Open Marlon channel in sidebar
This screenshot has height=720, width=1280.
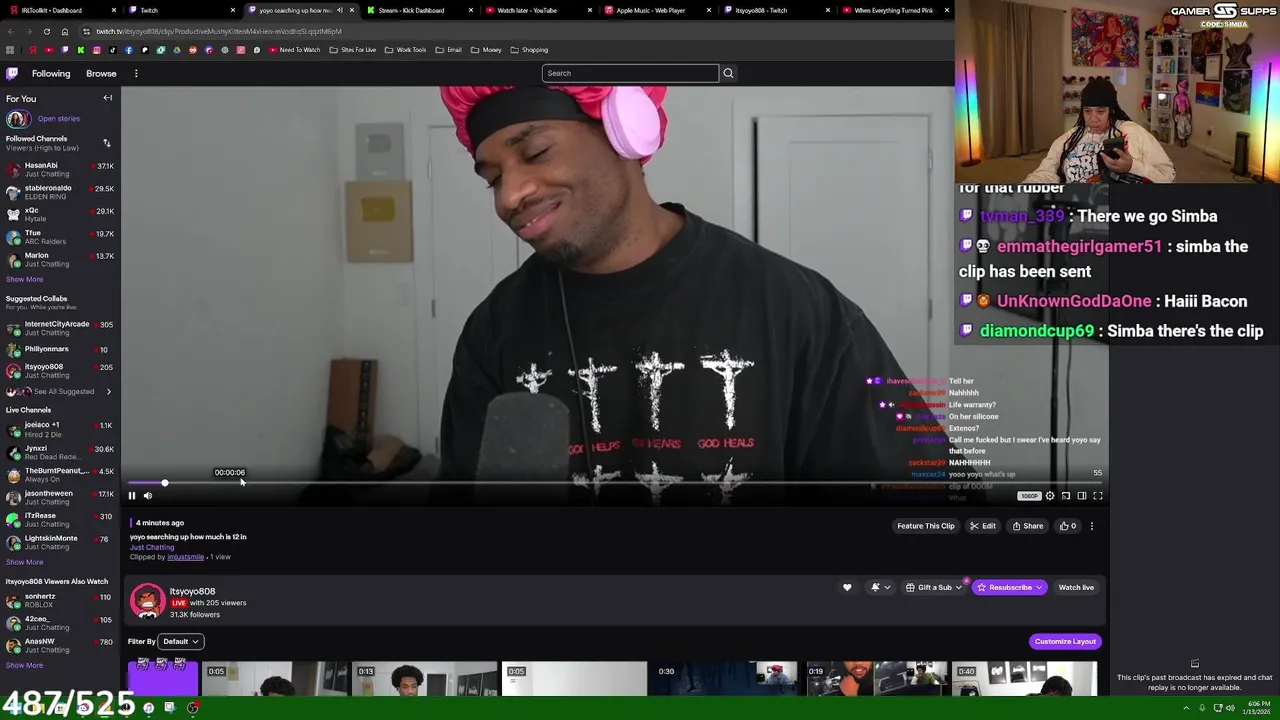[x=60, y=259]
